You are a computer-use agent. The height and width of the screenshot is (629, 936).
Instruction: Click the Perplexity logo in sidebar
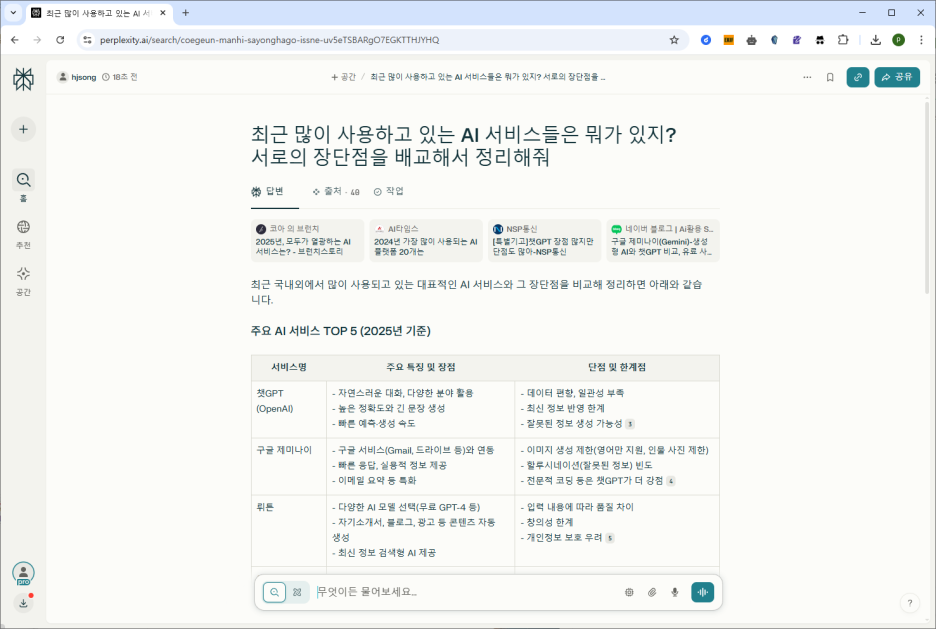23,79
